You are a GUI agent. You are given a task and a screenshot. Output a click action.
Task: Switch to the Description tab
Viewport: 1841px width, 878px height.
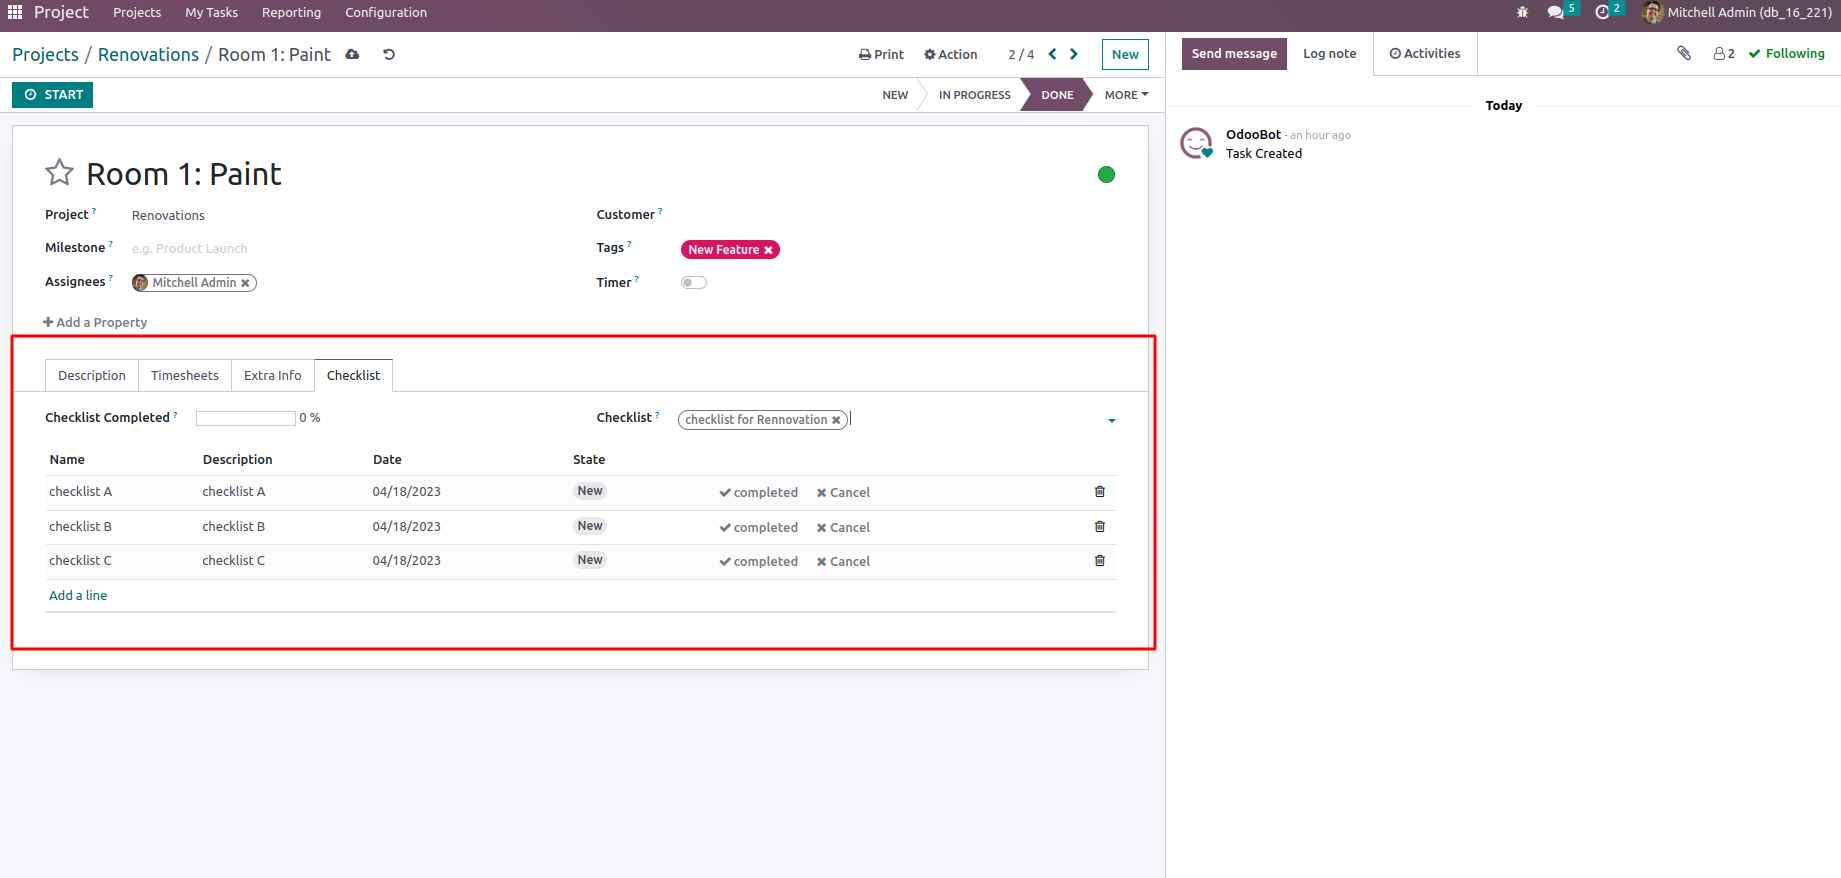click(x=92, y=376)
